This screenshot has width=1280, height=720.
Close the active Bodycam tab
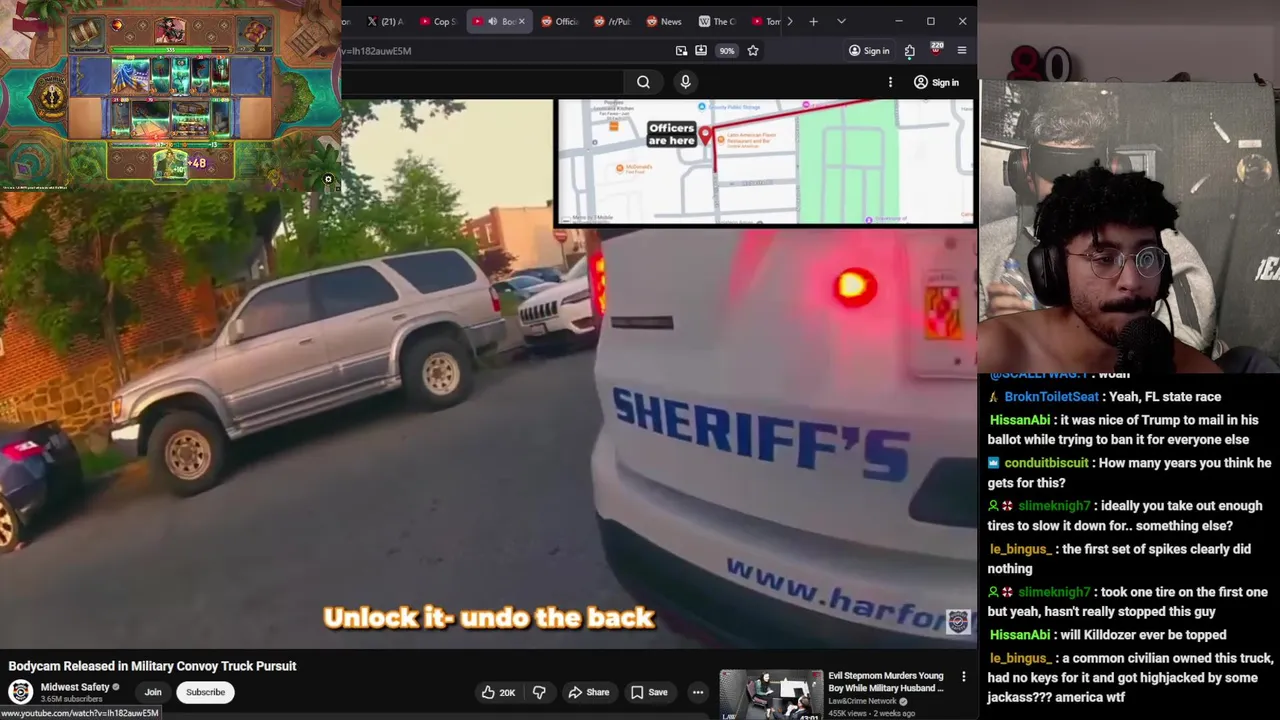tap(521, 21)
